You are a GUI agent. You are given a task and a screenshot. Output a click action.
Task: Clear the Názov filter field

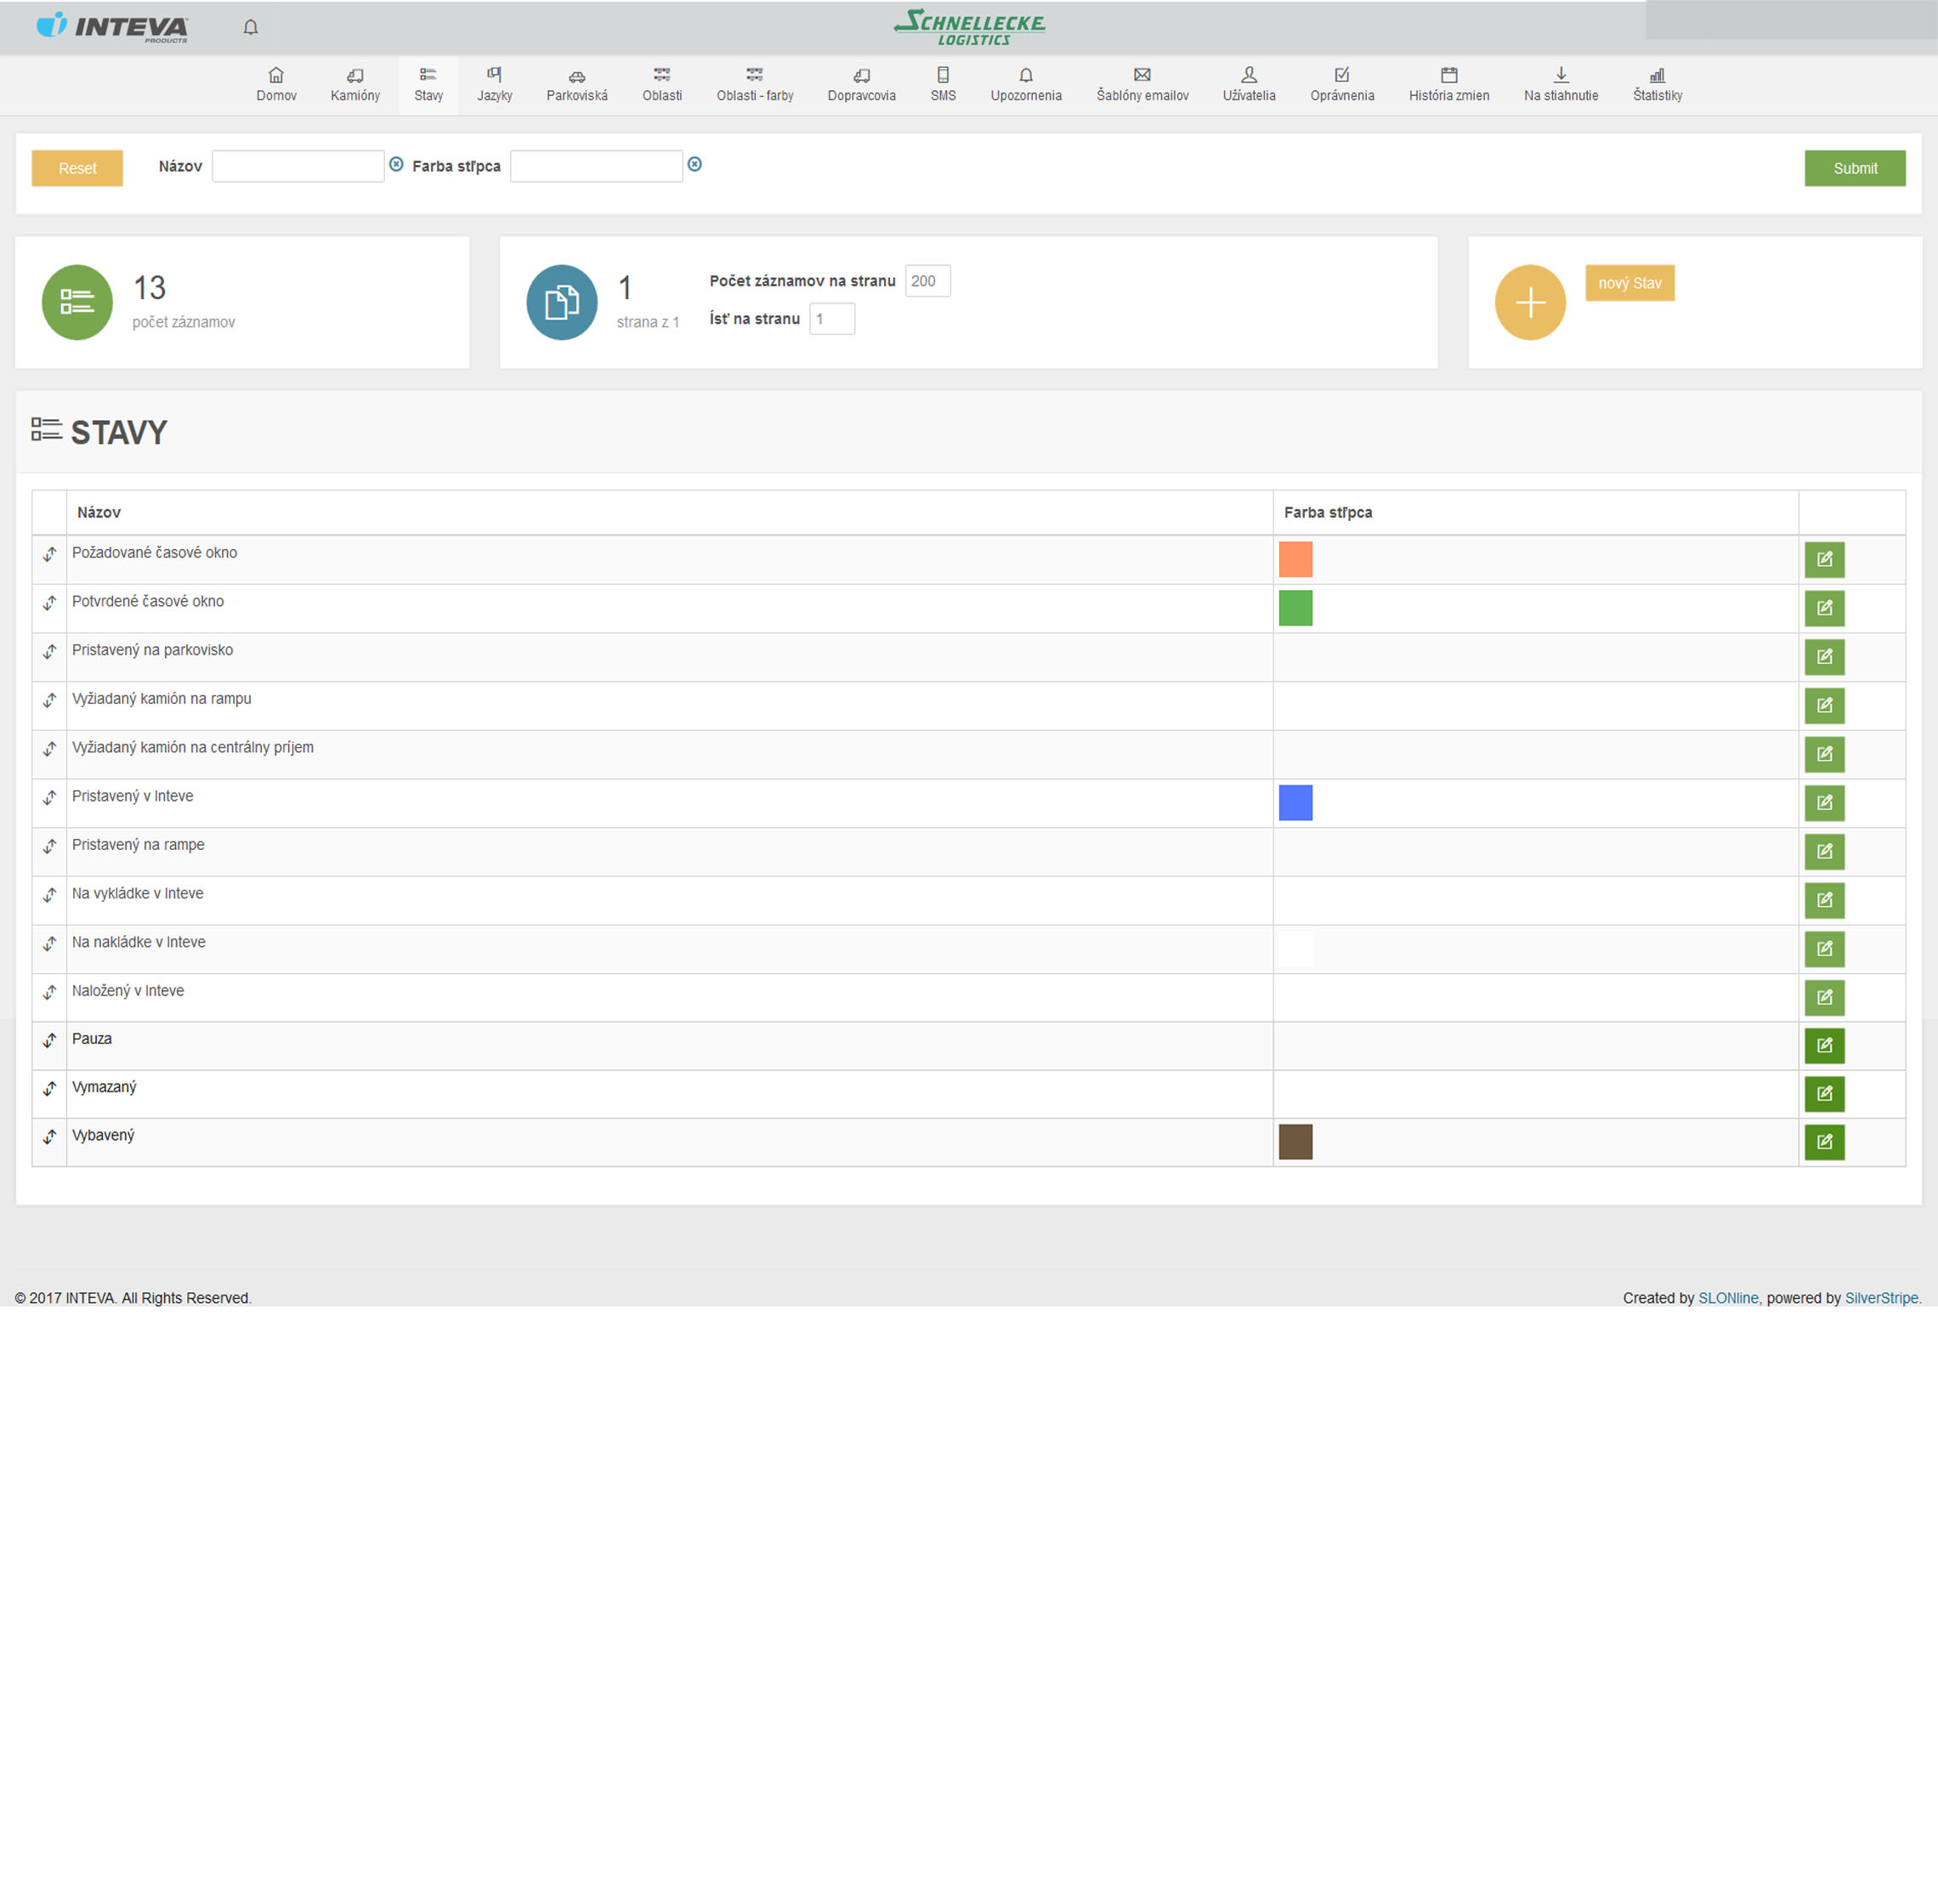pyautogui.click(x=396, y=164)
